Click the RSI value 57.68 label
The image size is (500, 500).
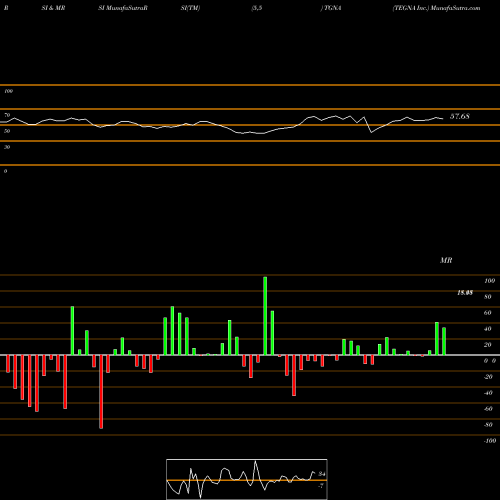[x=460, y=116]
